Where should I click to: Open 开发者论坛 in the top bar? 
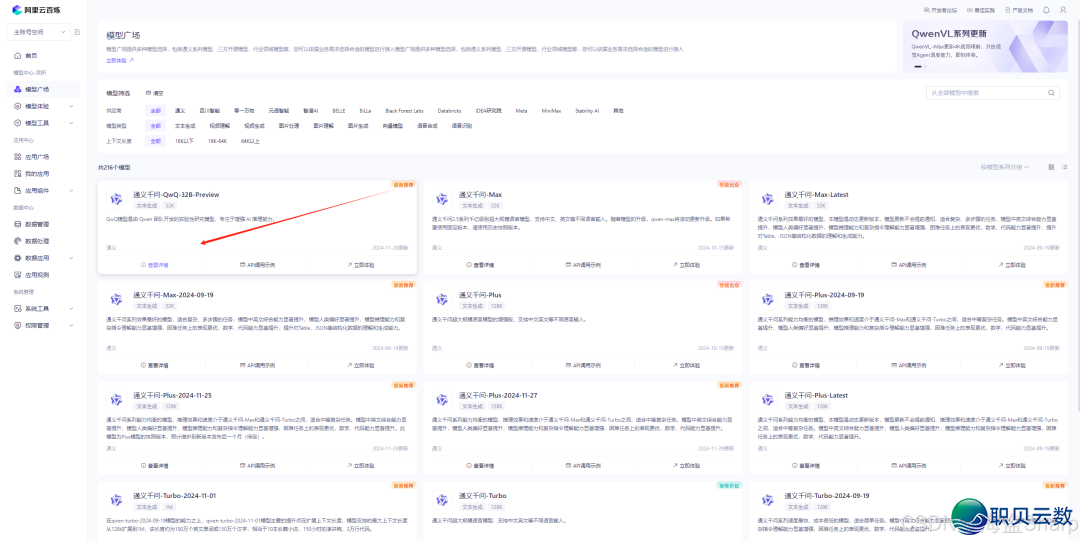click(942, 10)
